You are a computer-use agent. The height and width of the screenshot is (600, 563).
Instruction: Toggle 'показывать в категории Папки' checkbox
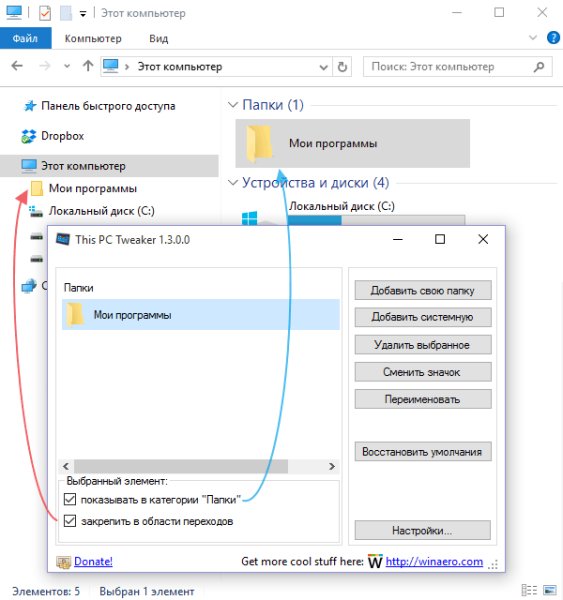[70, 499]
